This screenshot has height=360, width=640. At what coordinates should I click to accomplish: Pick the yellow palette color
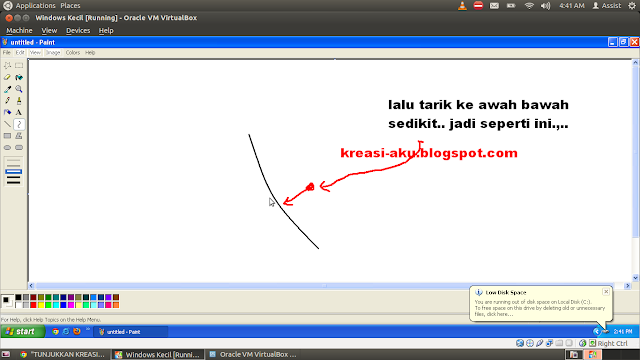click(41, 304)
